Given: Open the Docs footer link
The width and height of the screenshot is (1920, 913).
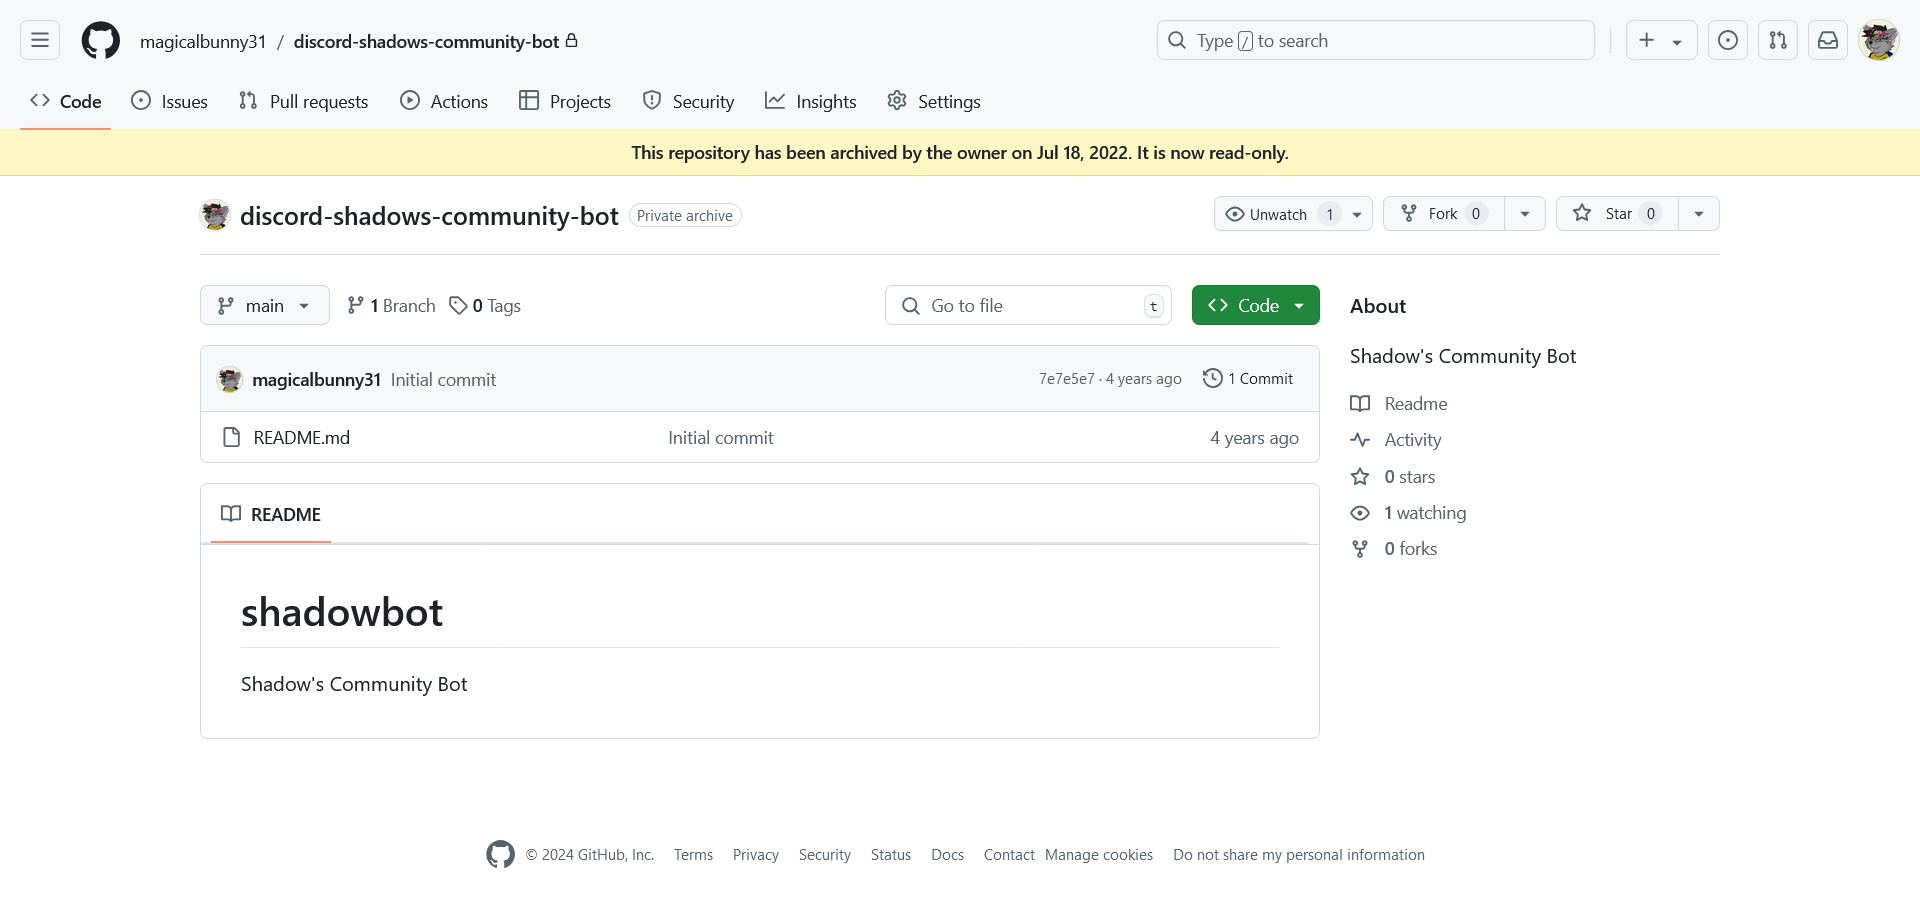Looking at the screenshot, I should pyautogui.click(x=947, y=855).
